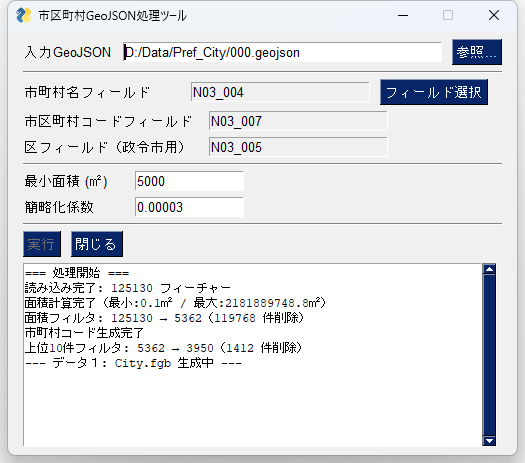Focus the 簡略化係数 field showing 0.00003

[189, 207]
